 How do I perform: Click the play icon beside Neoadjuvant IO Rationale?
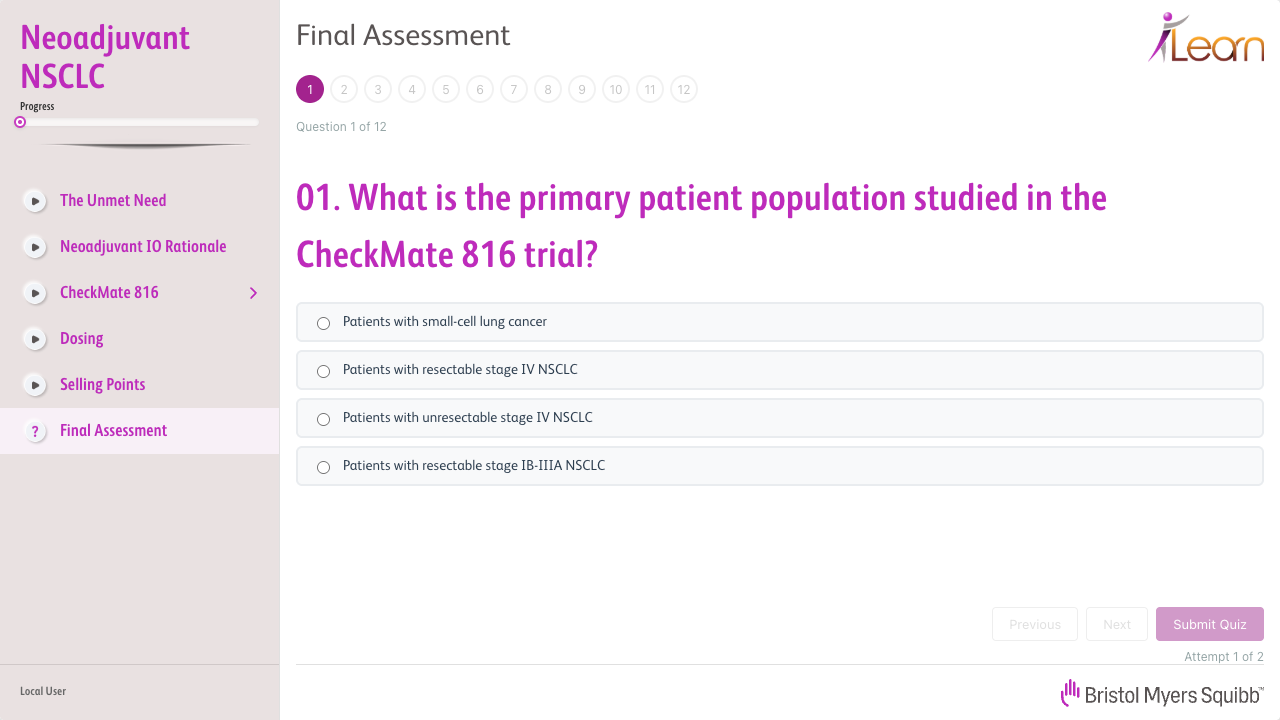[x=35, y=246]
